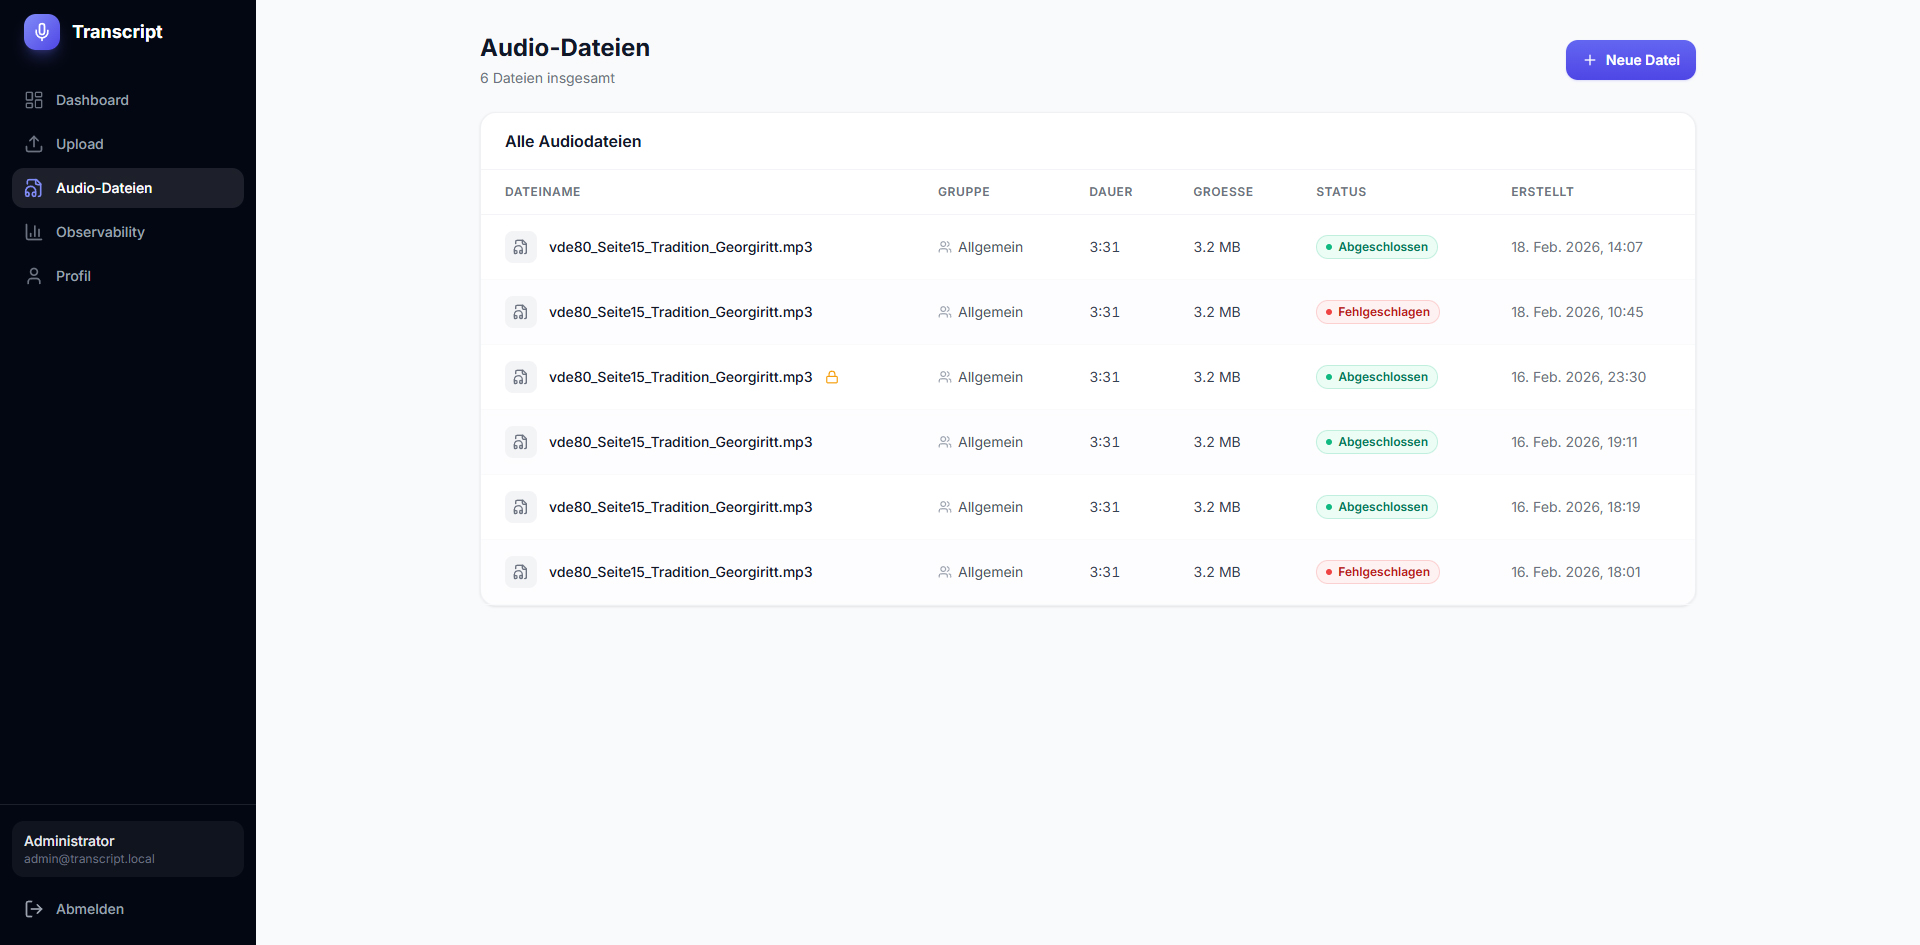1920x945 pixels.
Task: Sign out via the Abmelden link
Action: tap(90, 909)
